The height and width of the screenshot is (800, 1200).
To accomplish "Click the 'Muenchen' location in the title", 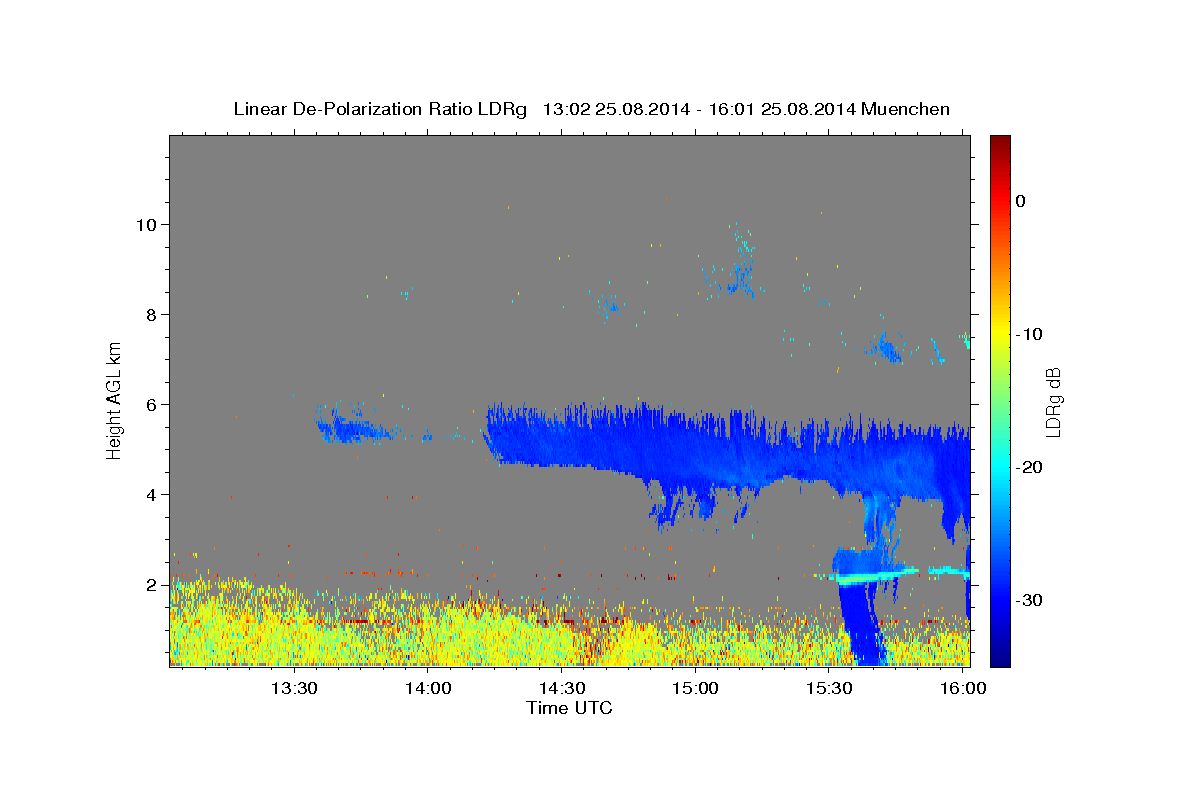I will pos(906,109).
